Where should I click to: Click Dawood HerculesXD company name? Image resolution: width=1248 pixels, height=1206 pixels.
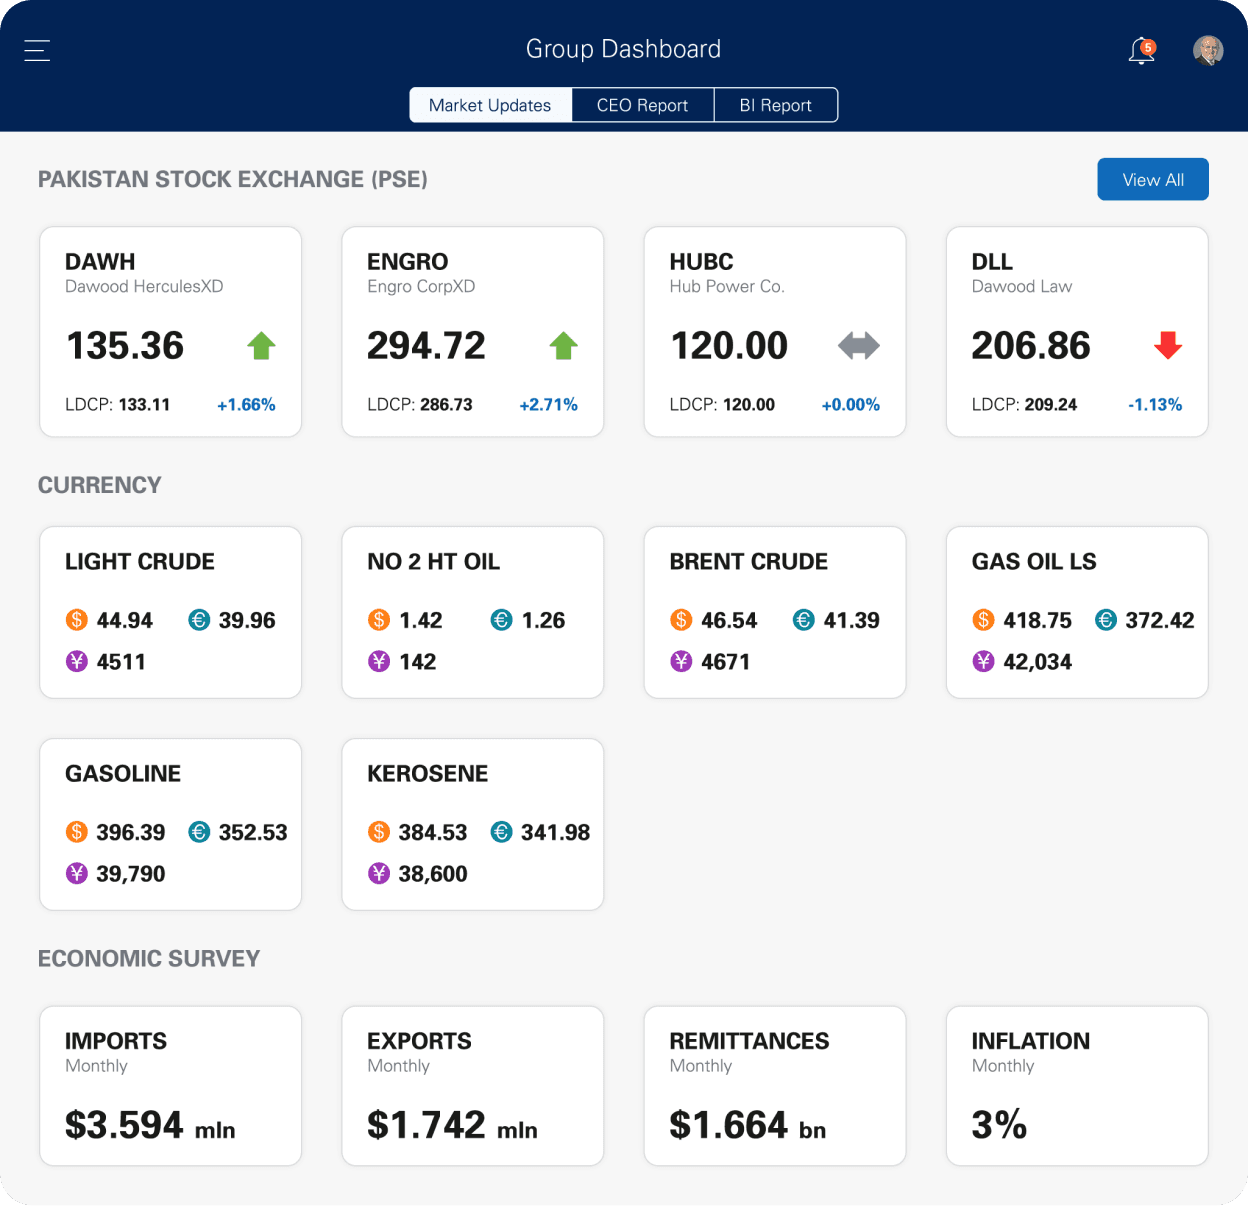coord(144,287)
